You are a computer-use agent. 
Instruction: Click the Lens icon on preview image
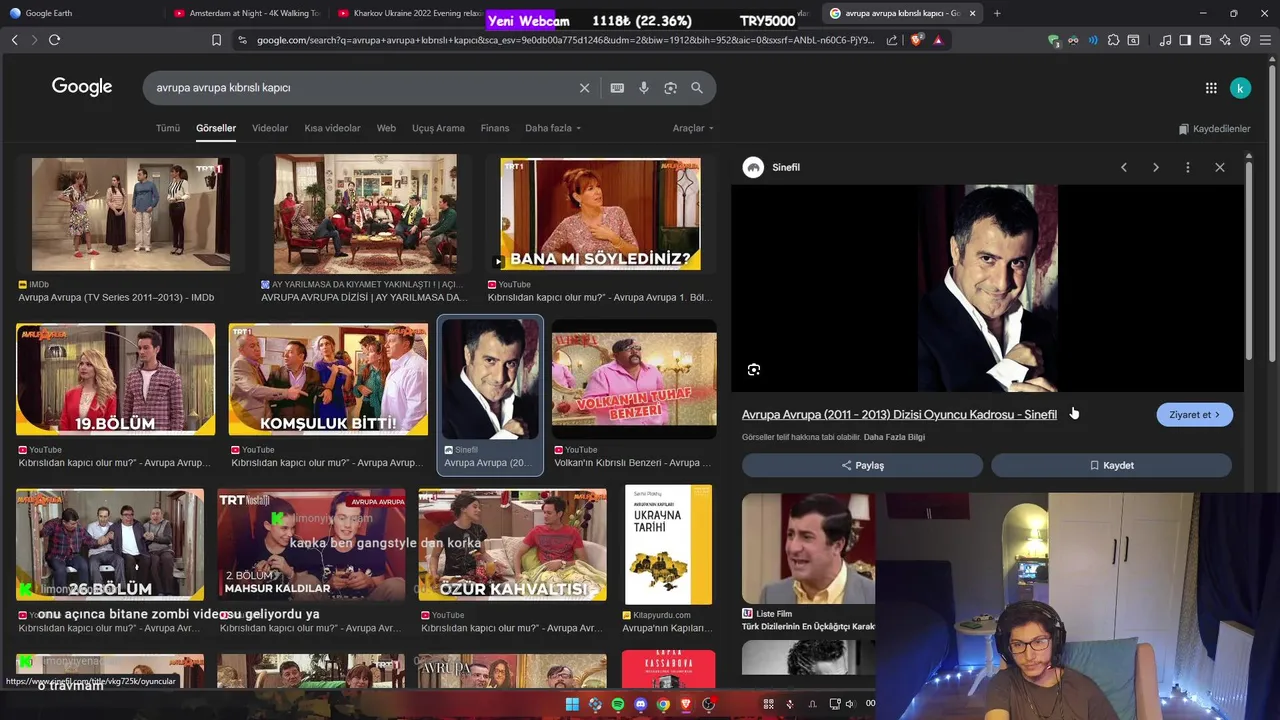pos(754,370)
